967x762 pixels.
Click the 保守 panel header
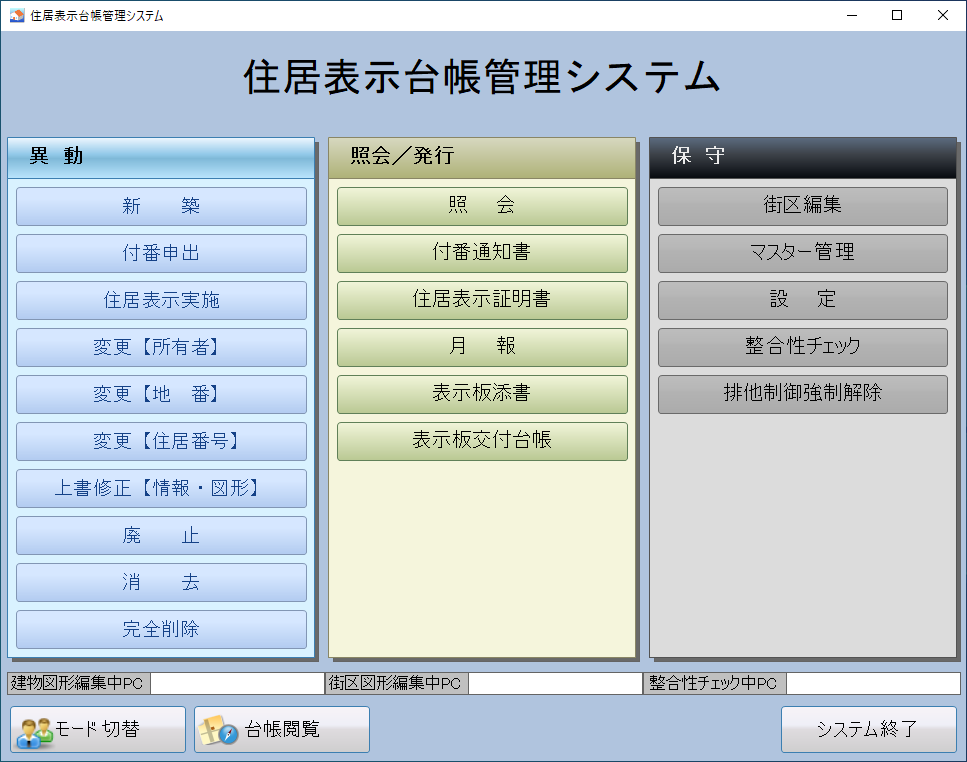(x=803, y=158)
